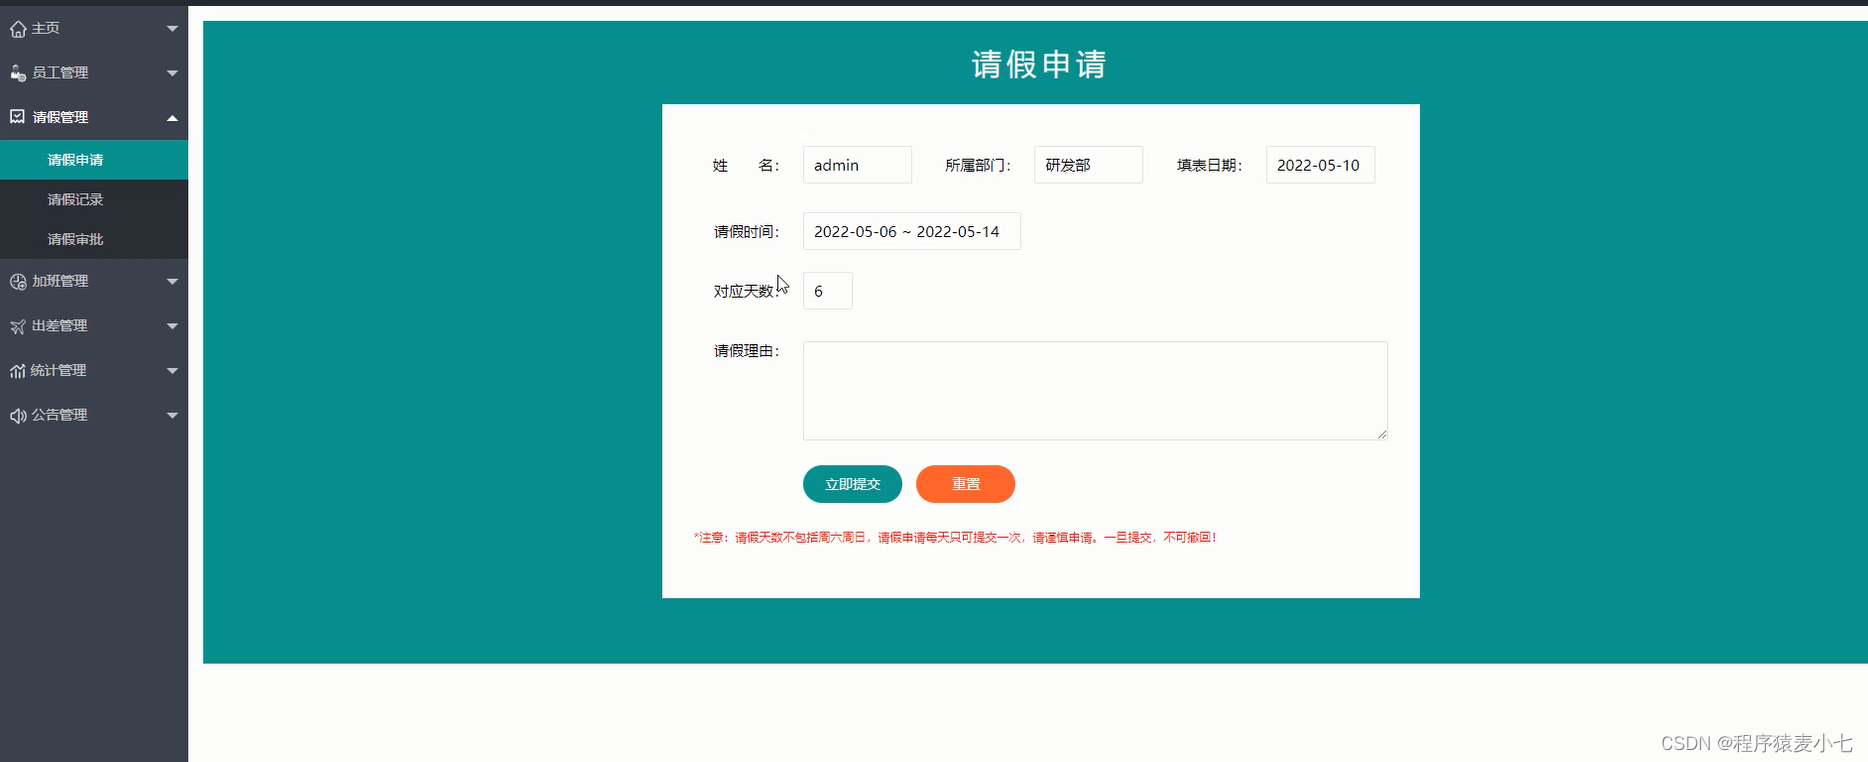Expand the 加班管理 dropdown arrow
The width and height of the screenshot is (1868, 762).
coord(172,282)
